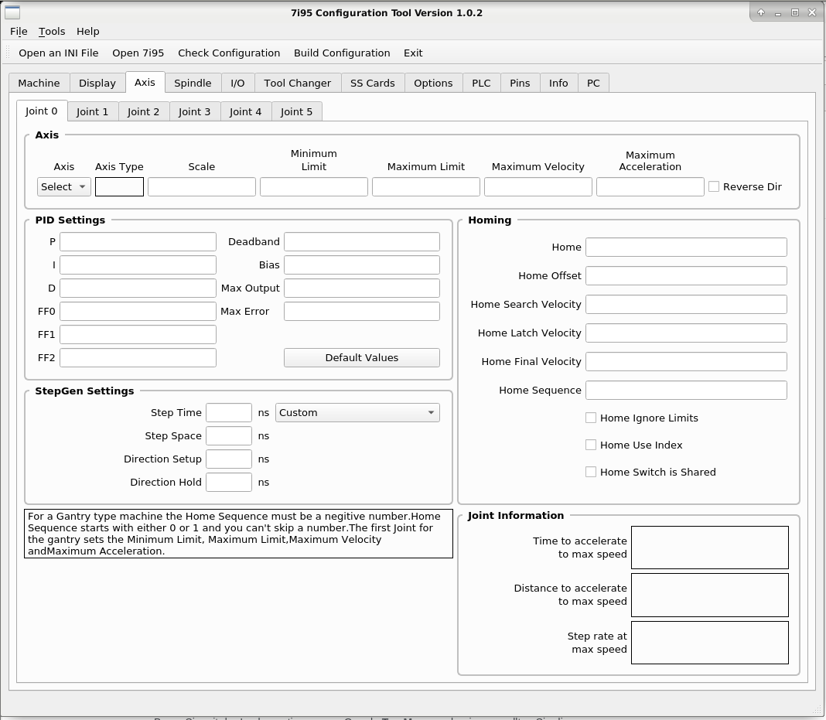
Task: Click the D gain input field
Action: (138, 288)
